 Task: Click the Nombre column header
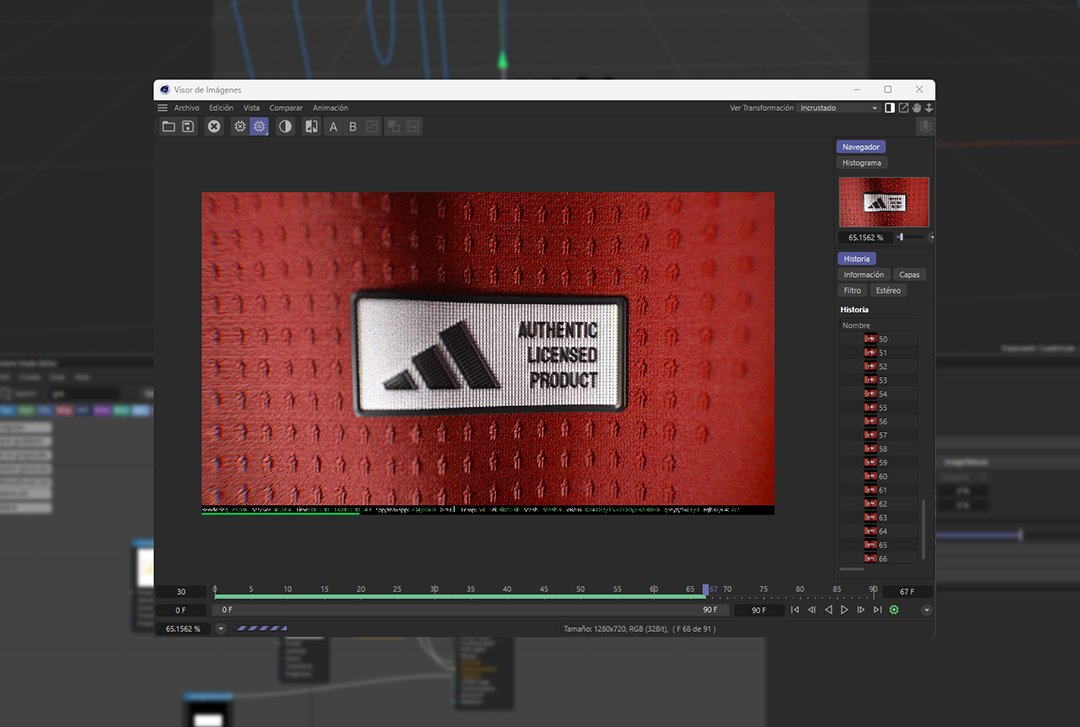pyautogui.click(x=856, y=325)
